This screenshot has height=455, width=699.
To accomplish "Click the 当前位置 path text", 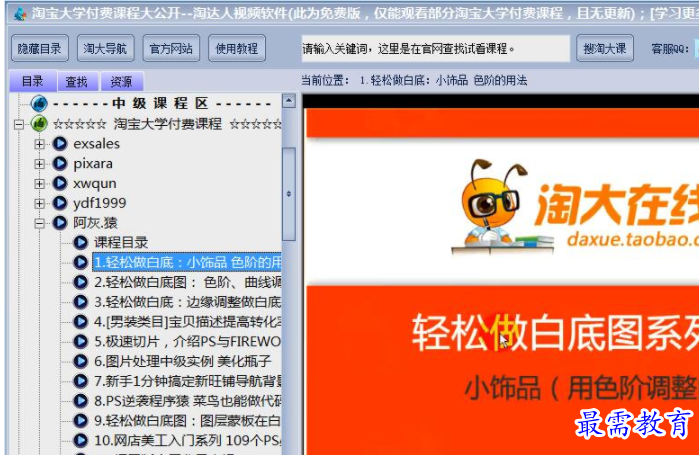I will 414,81.
